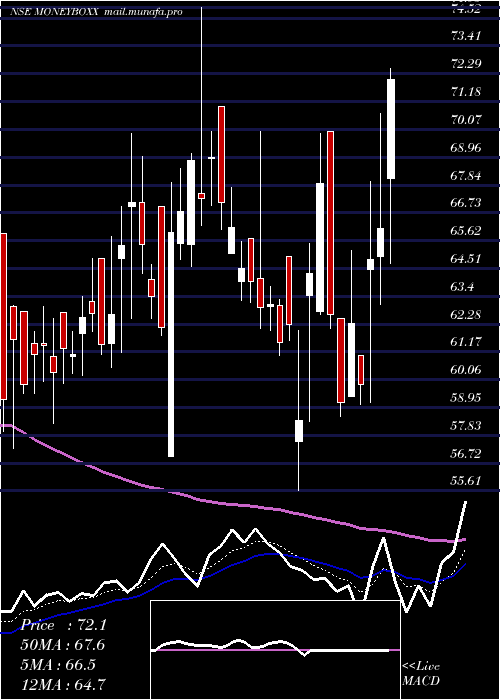Viewport: 500px width, 700px height.
Task: Click the 67.84 price axis label
Action: pos(466,175)
